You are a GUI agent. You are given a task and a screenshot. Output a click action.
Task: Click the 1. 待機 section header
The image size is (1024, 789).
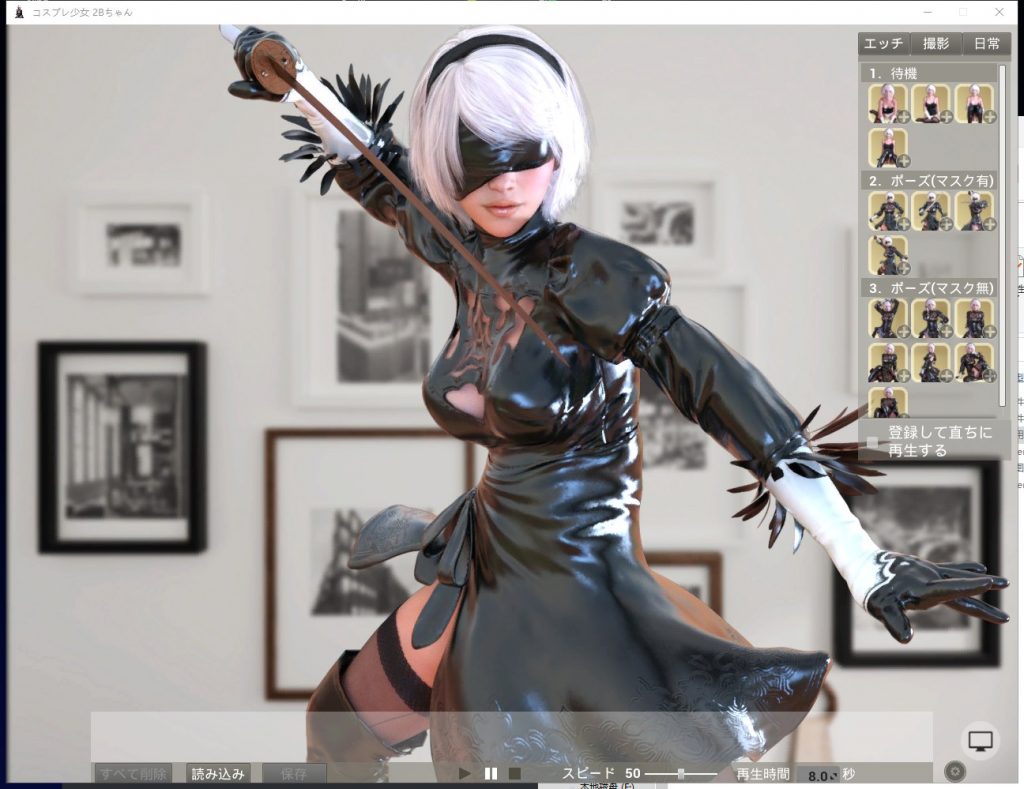(929, 73)
